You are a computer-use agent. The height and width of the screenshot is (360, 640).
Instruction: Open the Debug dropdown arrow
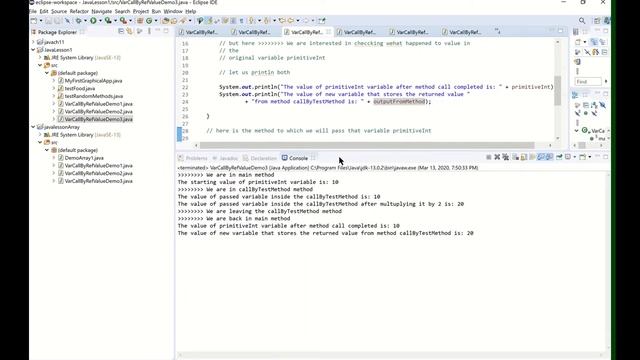pos(85,20)
